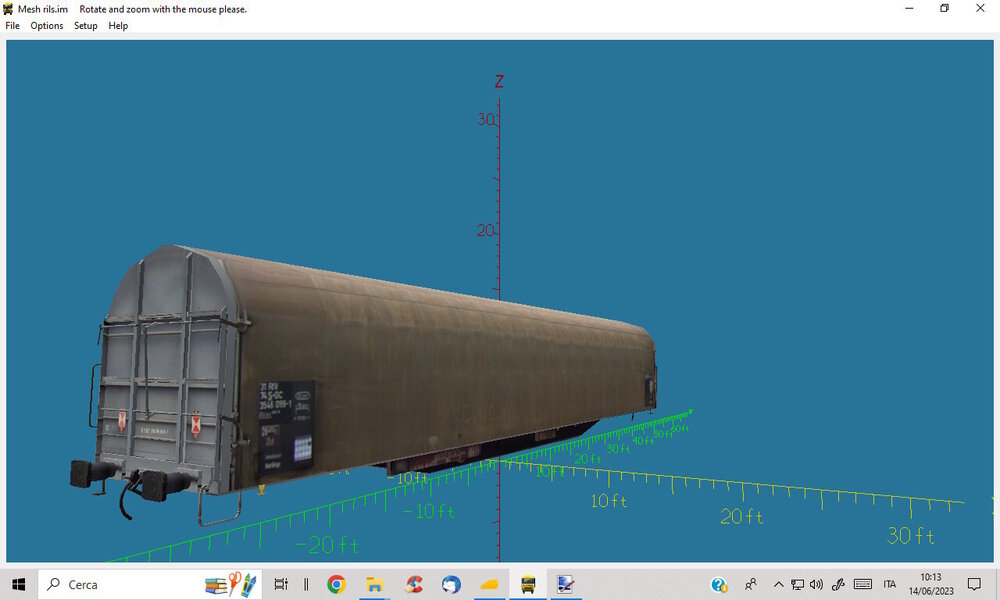Open the monitor-with-pen taskbar app
Image resolution: width=1000 pixels, height=600 pixels.
(565, 584)
